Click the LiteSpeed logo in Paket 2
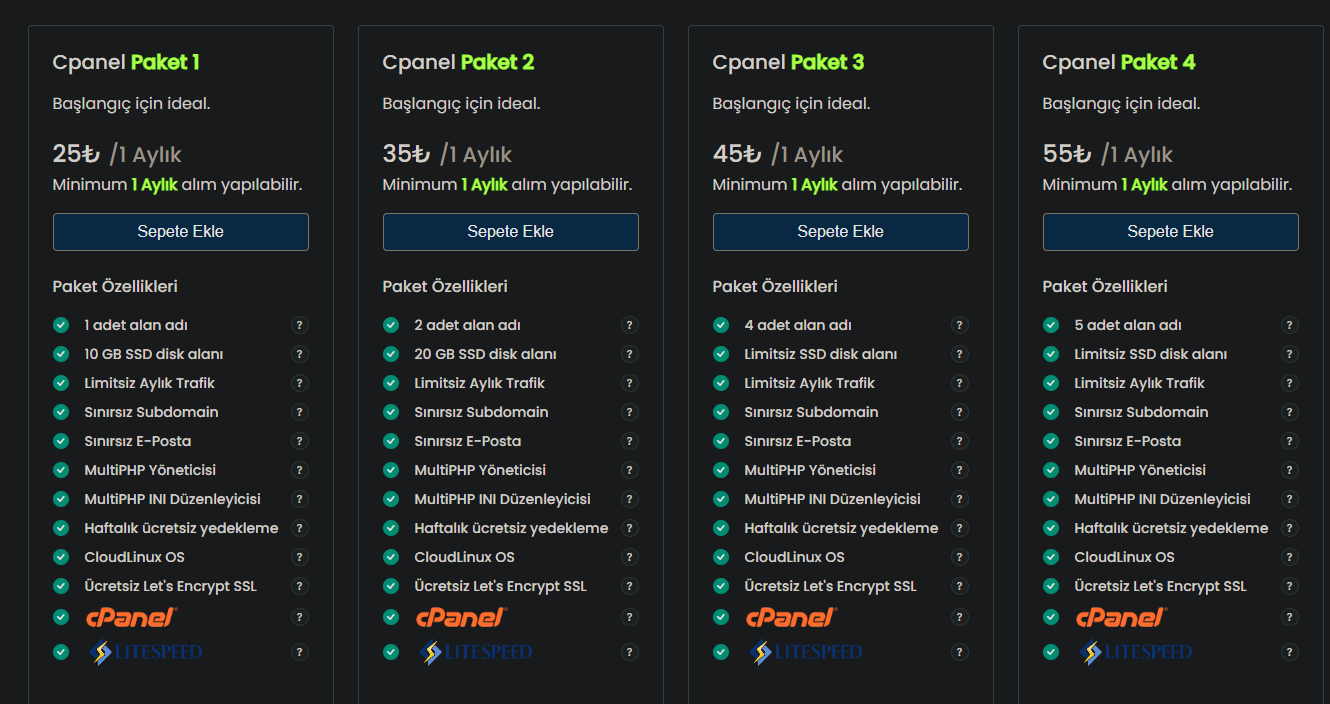Viewport: 1330px width, 704px height. tap(475, 652)
